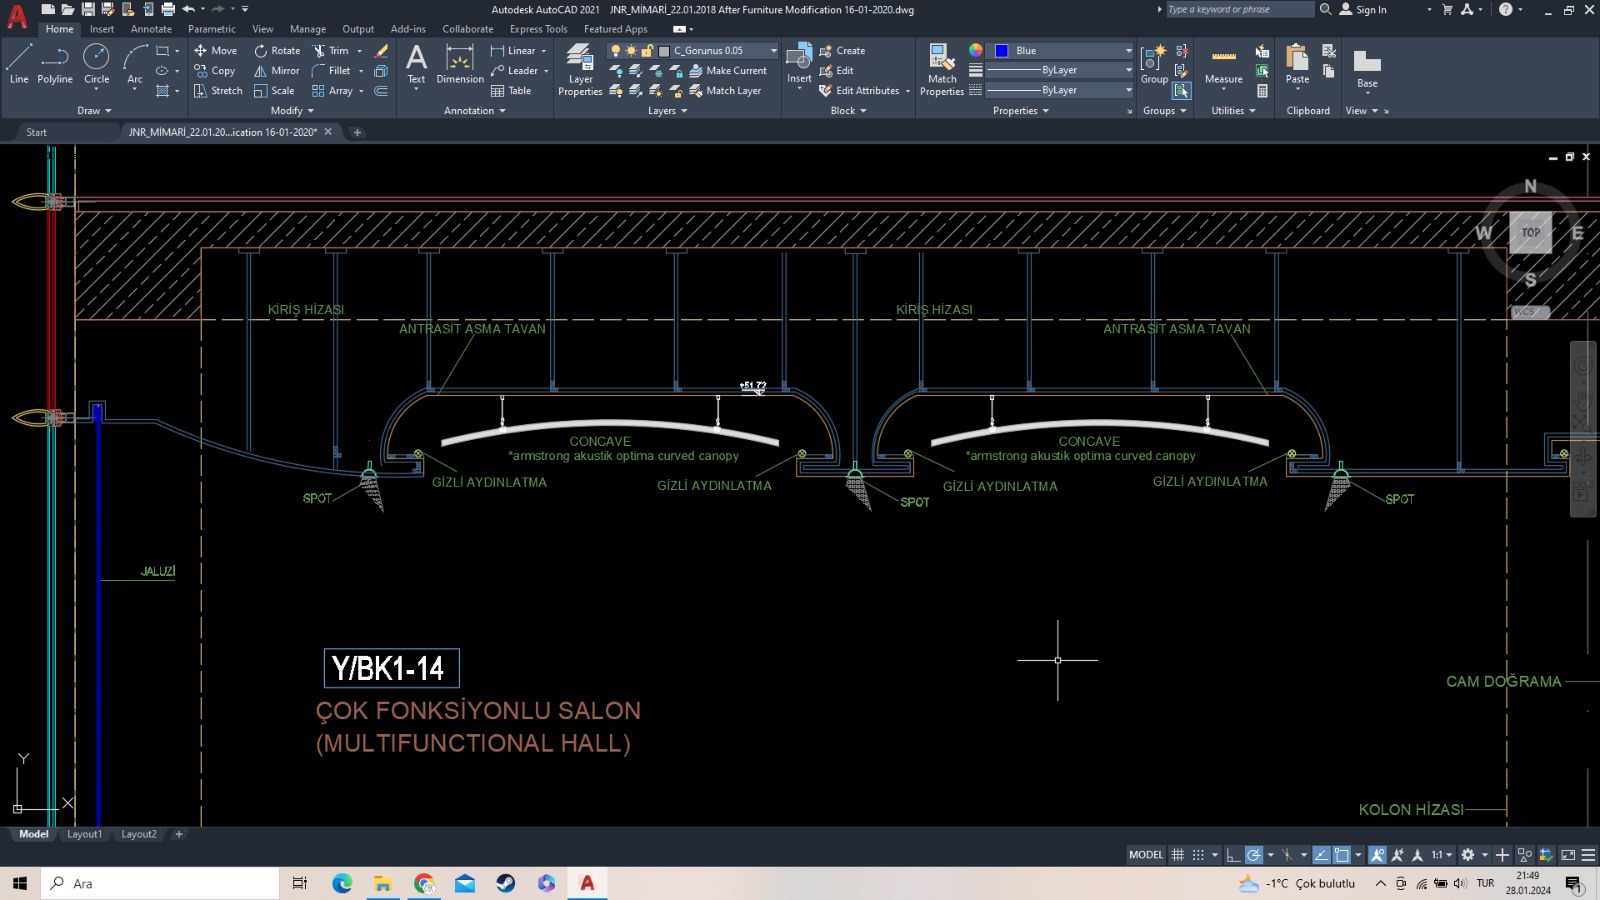Screen dimensions: 1600x900
Task: Click the Mirror modify tool
Action: pyautogui.click(x=276, y=71)
